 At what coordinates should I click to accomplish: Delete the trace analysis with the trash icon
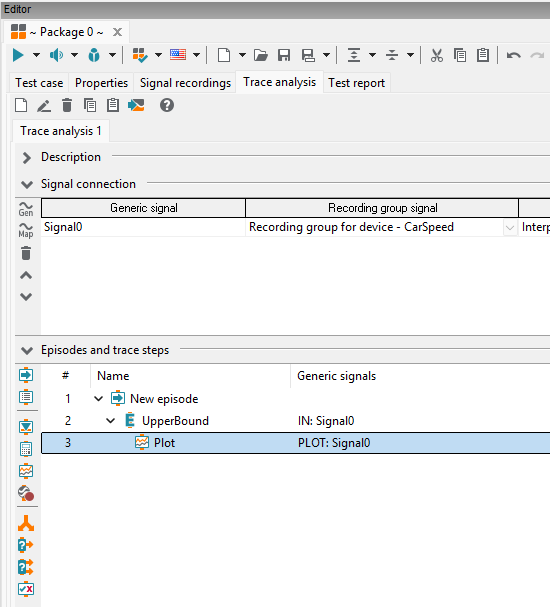tap(67, 105)
